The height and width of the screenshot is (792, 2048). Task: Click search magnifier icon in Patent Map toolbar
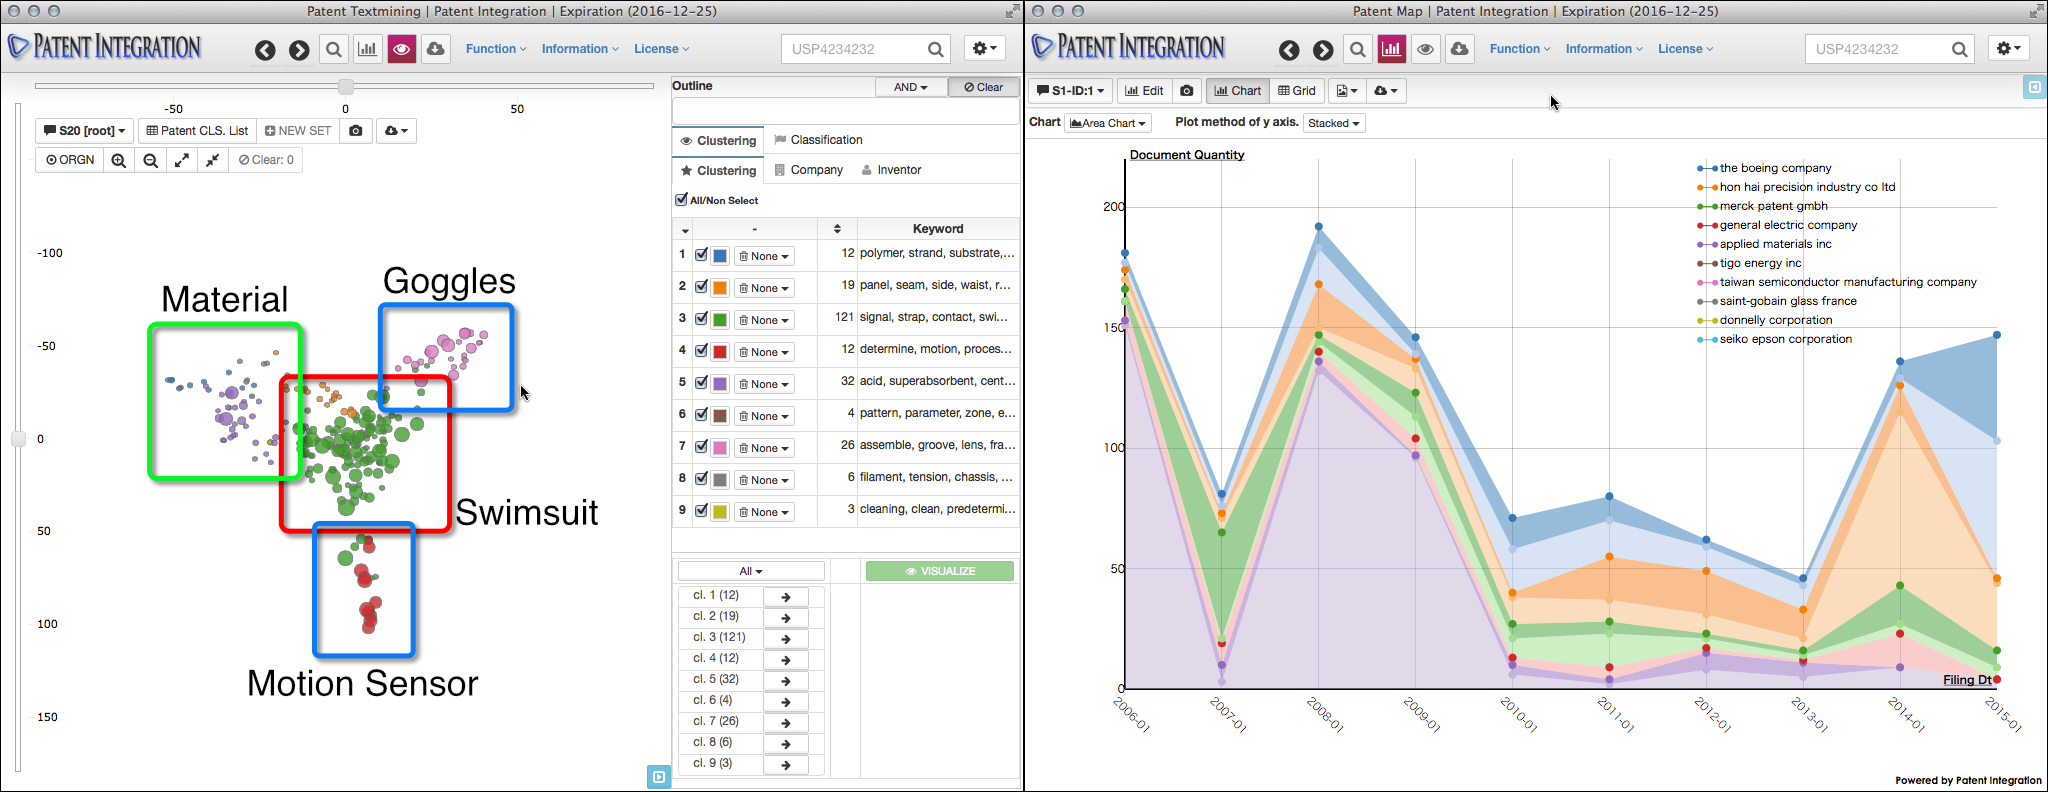1358,49
